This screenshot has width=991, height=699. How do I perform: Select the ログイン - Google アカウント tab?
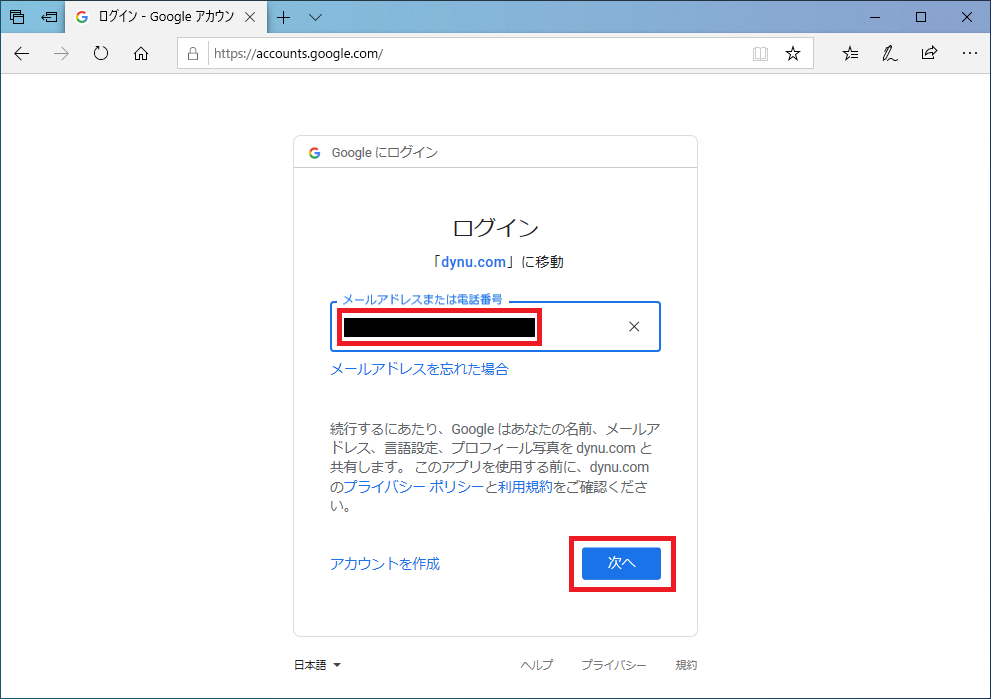coord(166,17)
